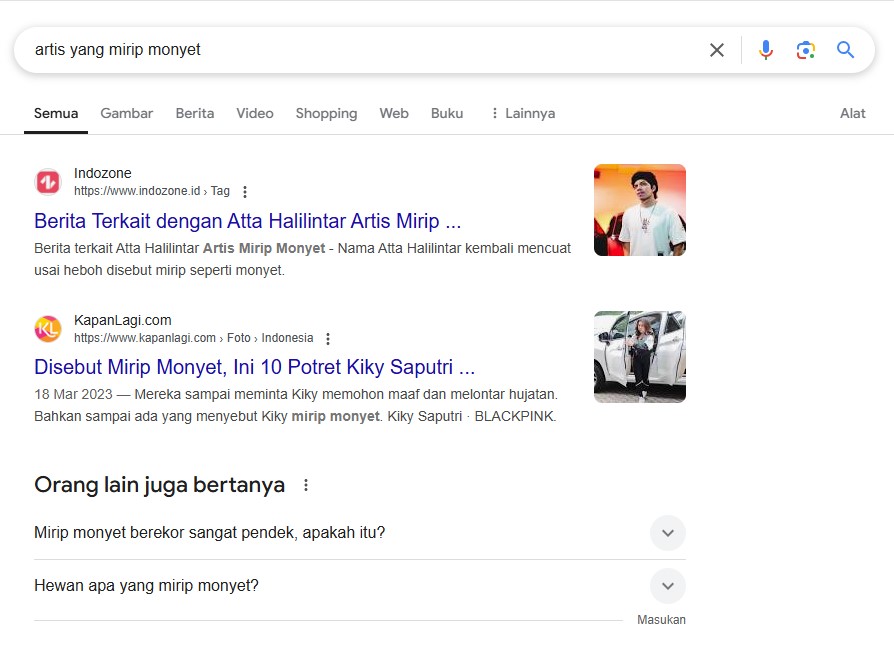Expand Hewan apa yang mirip monyet question
The image size is (894, 652).
tap(668, 586)
